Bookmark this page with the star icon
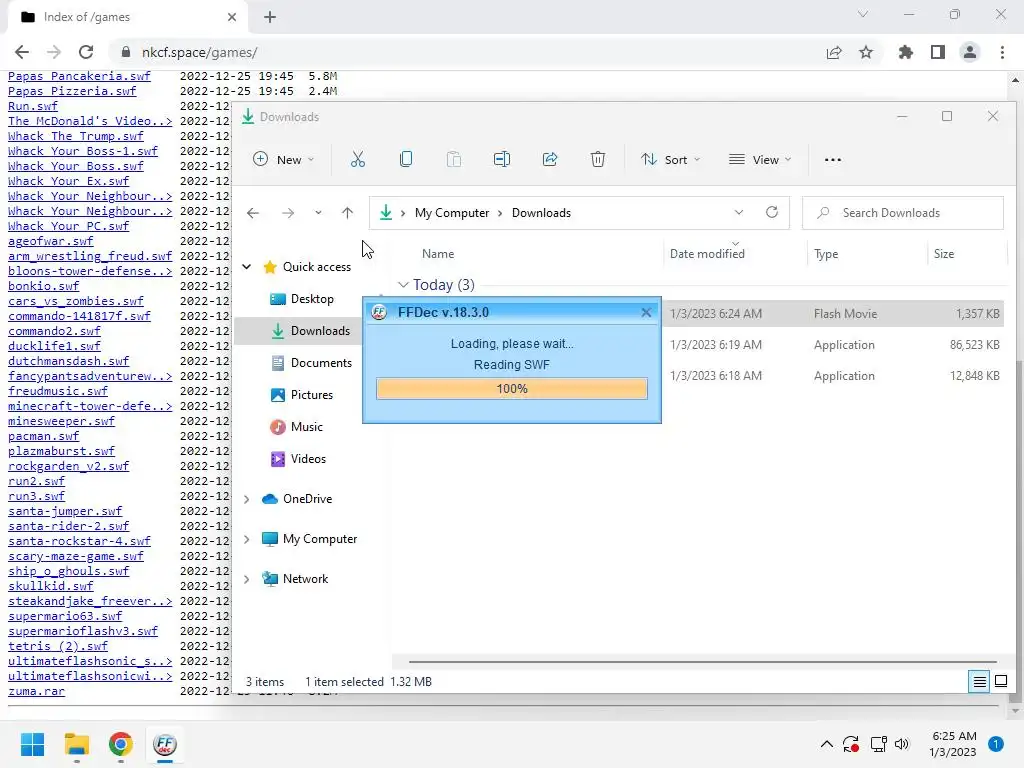 coord(866,52)
